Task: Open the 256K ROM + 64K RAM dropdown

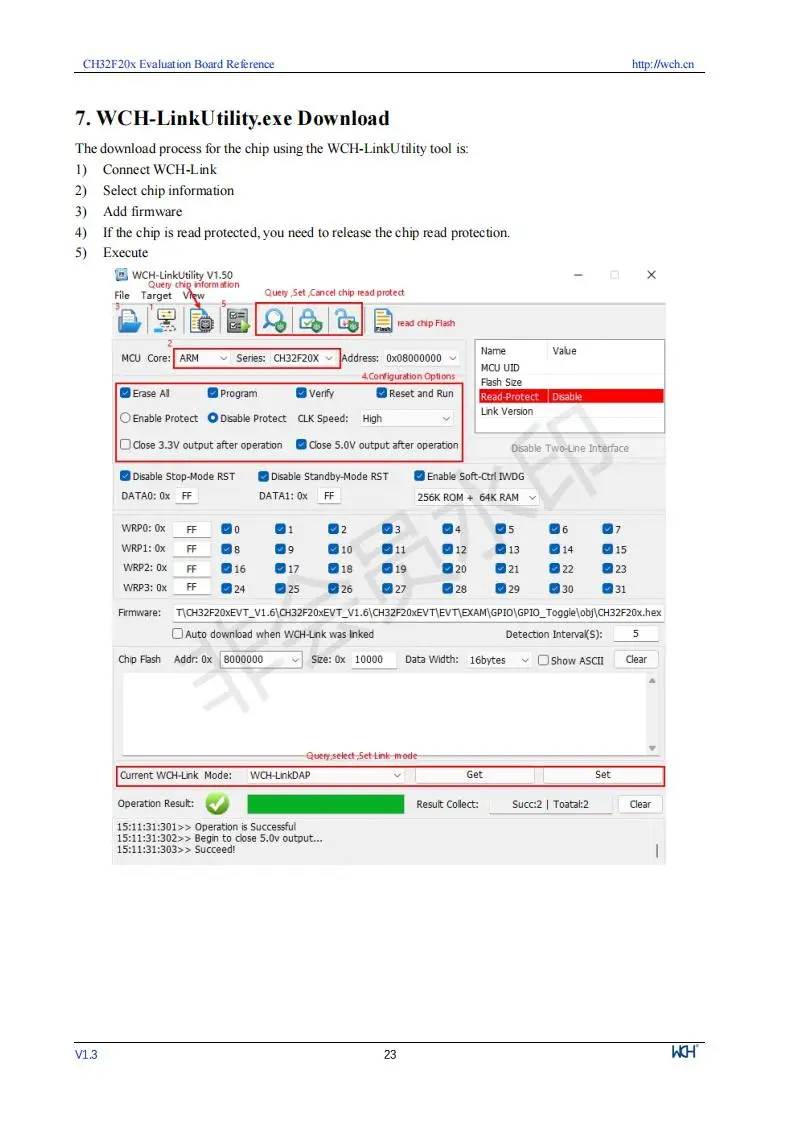Action: pos(476,497)
